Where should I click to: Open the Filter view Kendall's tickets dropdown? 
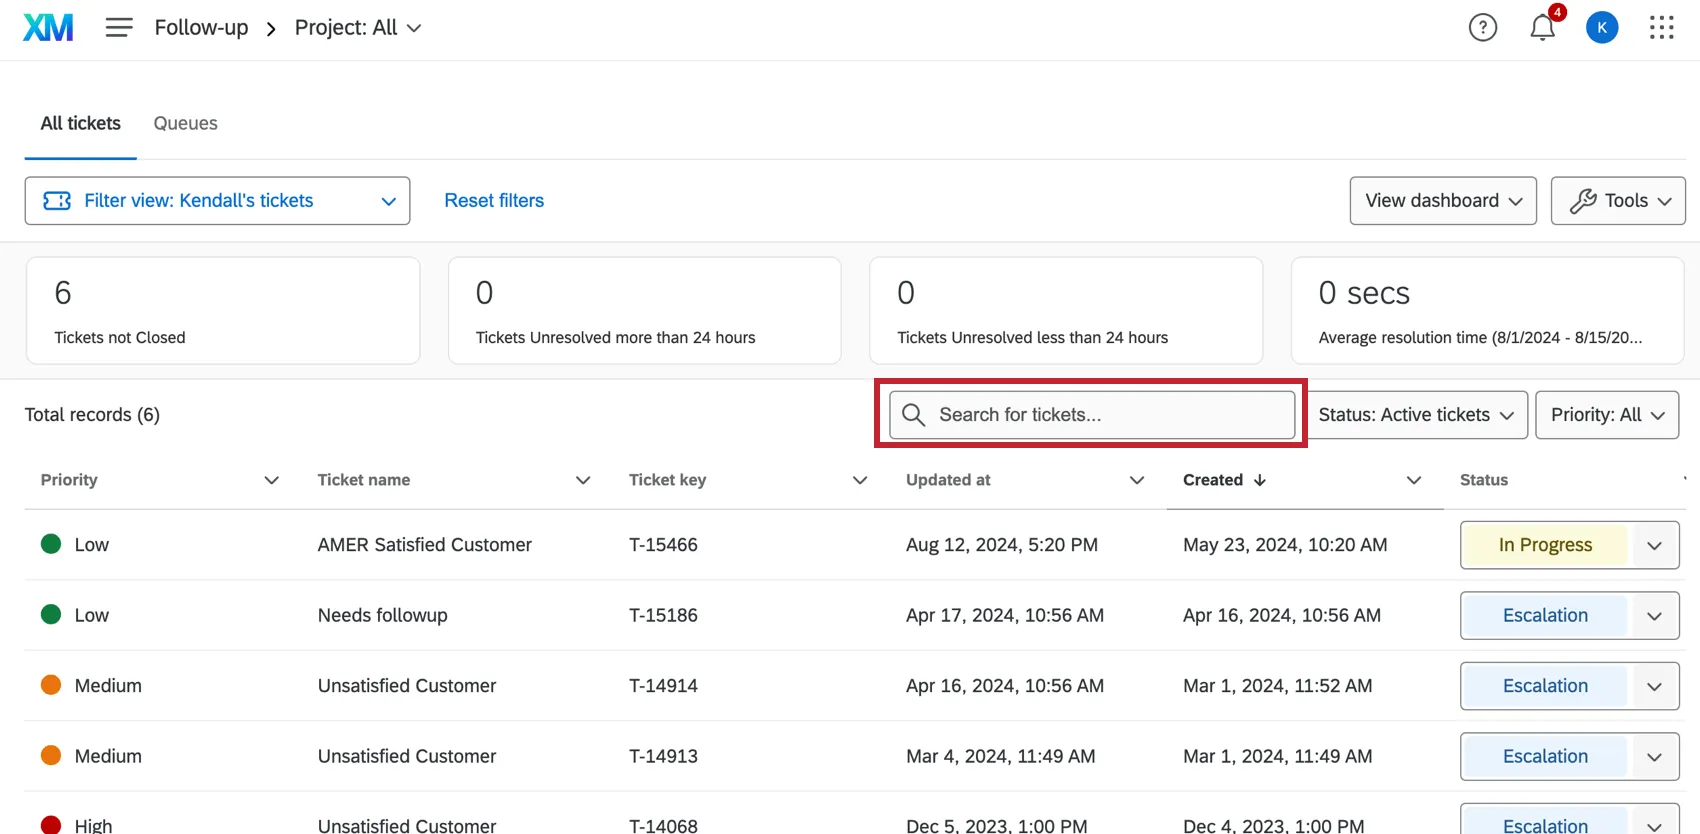[x=217, y=201]
